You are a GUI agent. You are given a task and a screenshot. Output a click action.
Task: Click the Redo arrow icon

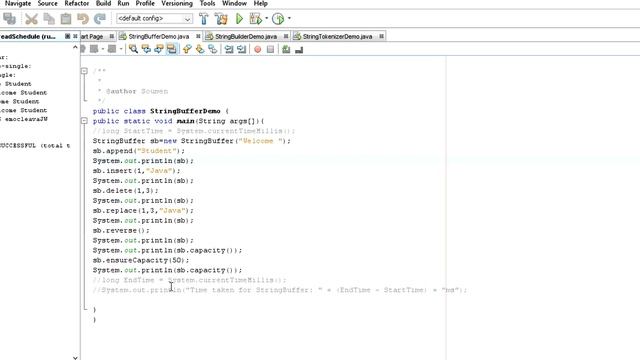(100, 19)
